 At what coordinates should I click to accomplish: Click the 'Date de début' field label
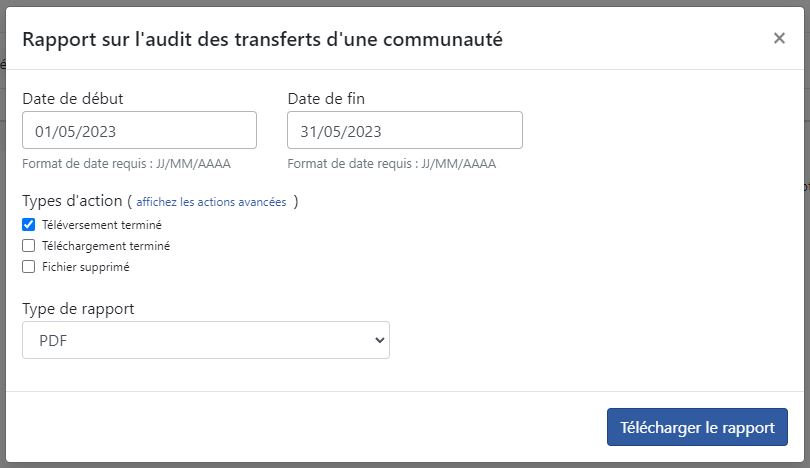click(x=73, y=99)
